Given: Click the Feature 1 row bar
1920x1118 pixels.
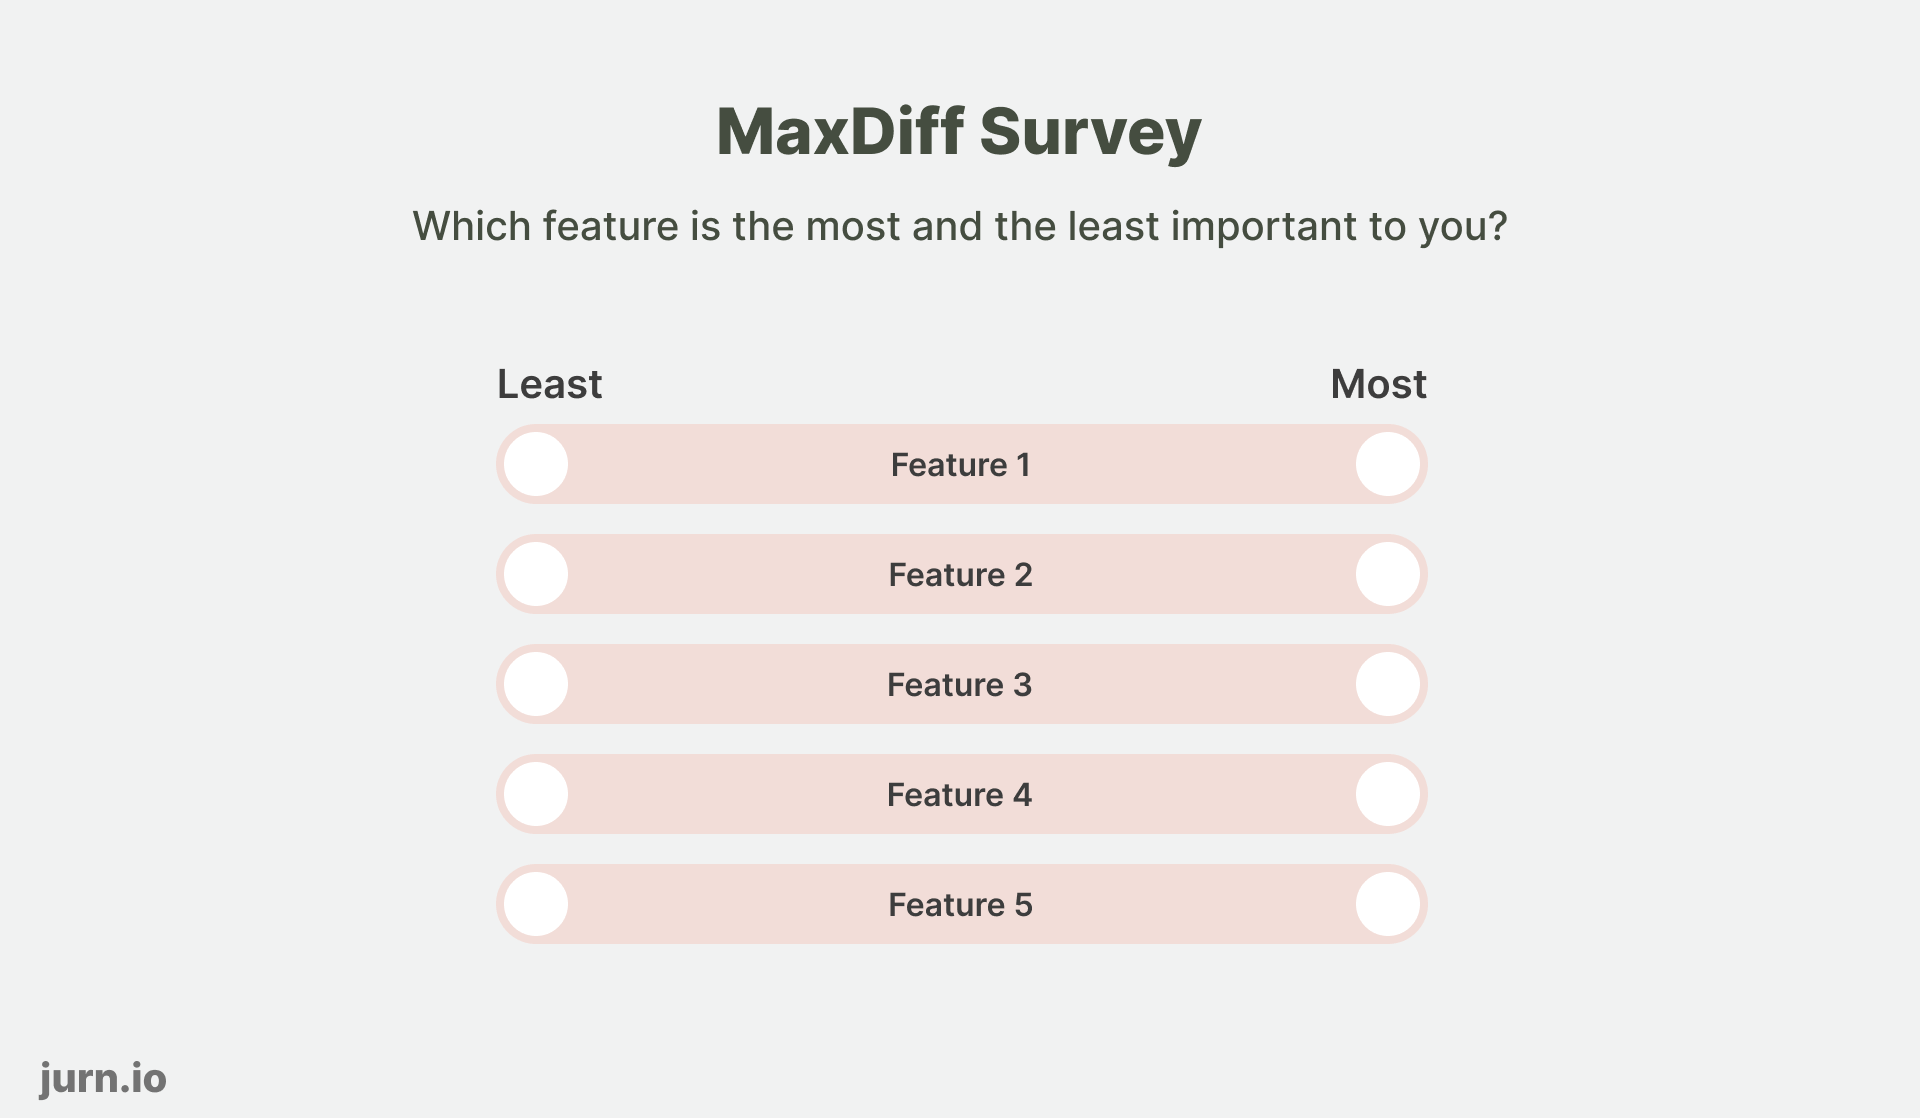Looking at the screenshot, I should coord(960,463).
